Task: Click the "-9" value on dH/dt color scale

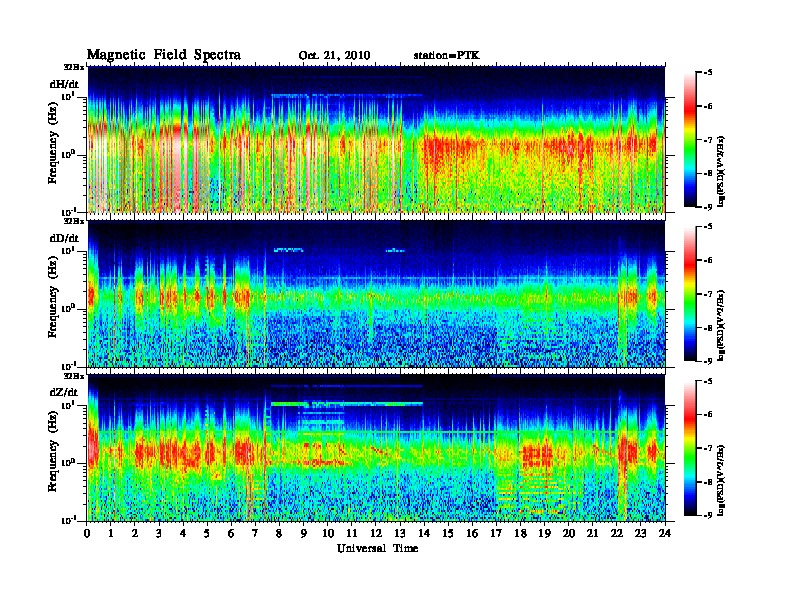Action: pos(708,207)
